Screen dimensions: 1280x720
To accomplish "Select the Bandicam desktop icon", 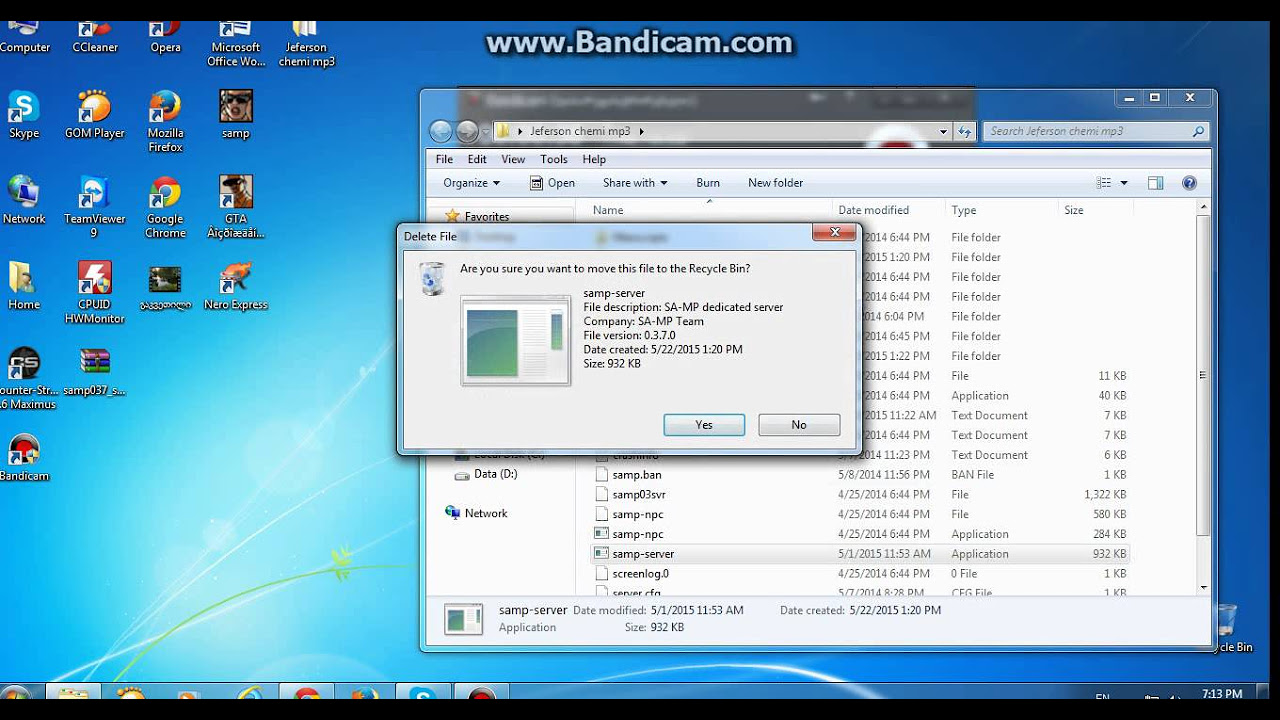I will (24, 458).
